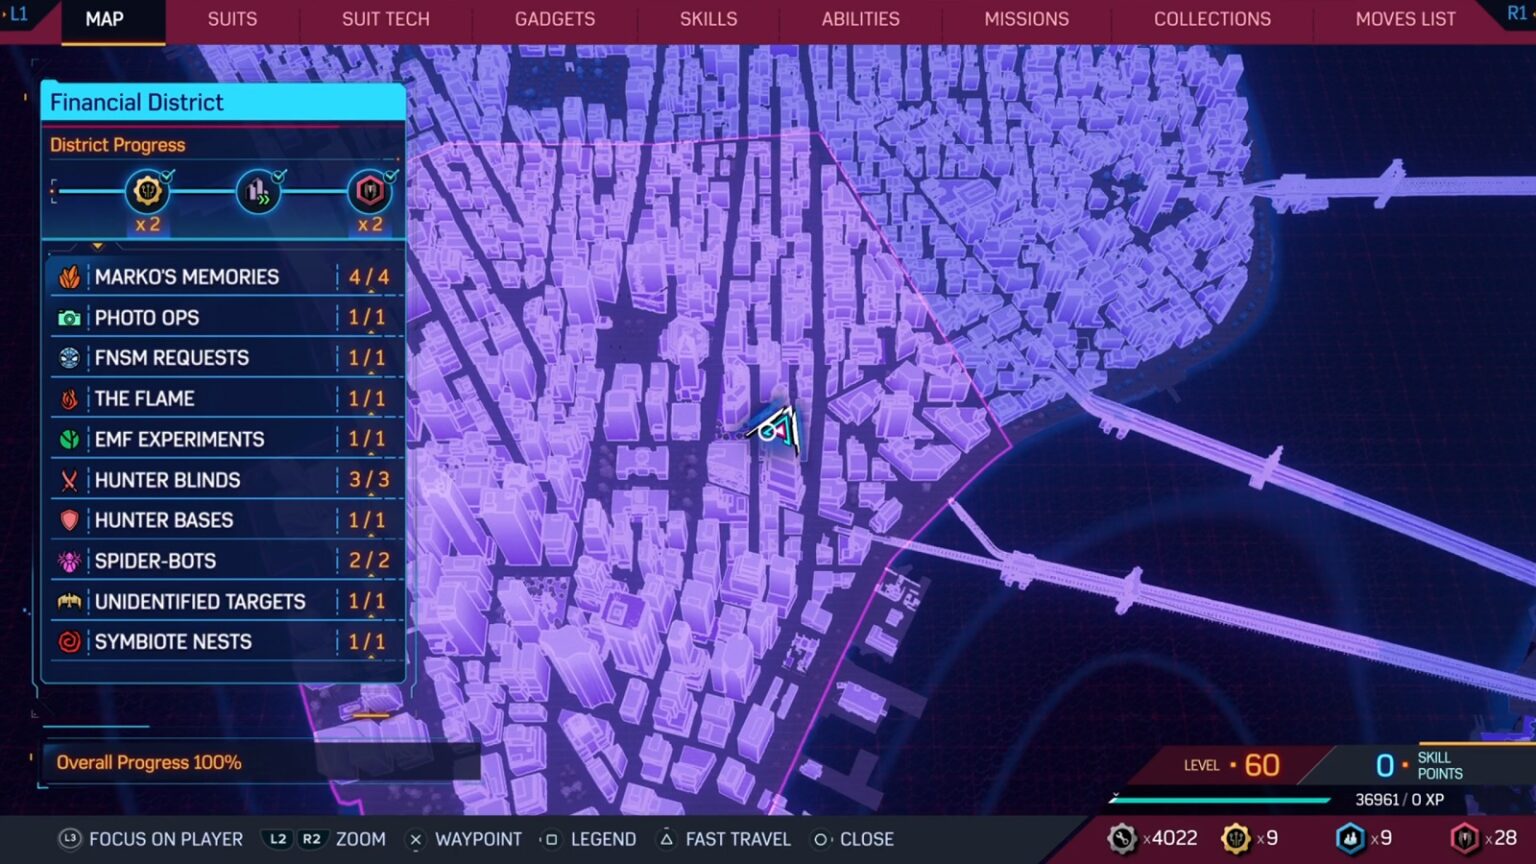Click the city token district reward icon
Screen dimensions: 1536x864
pos(370,190)
